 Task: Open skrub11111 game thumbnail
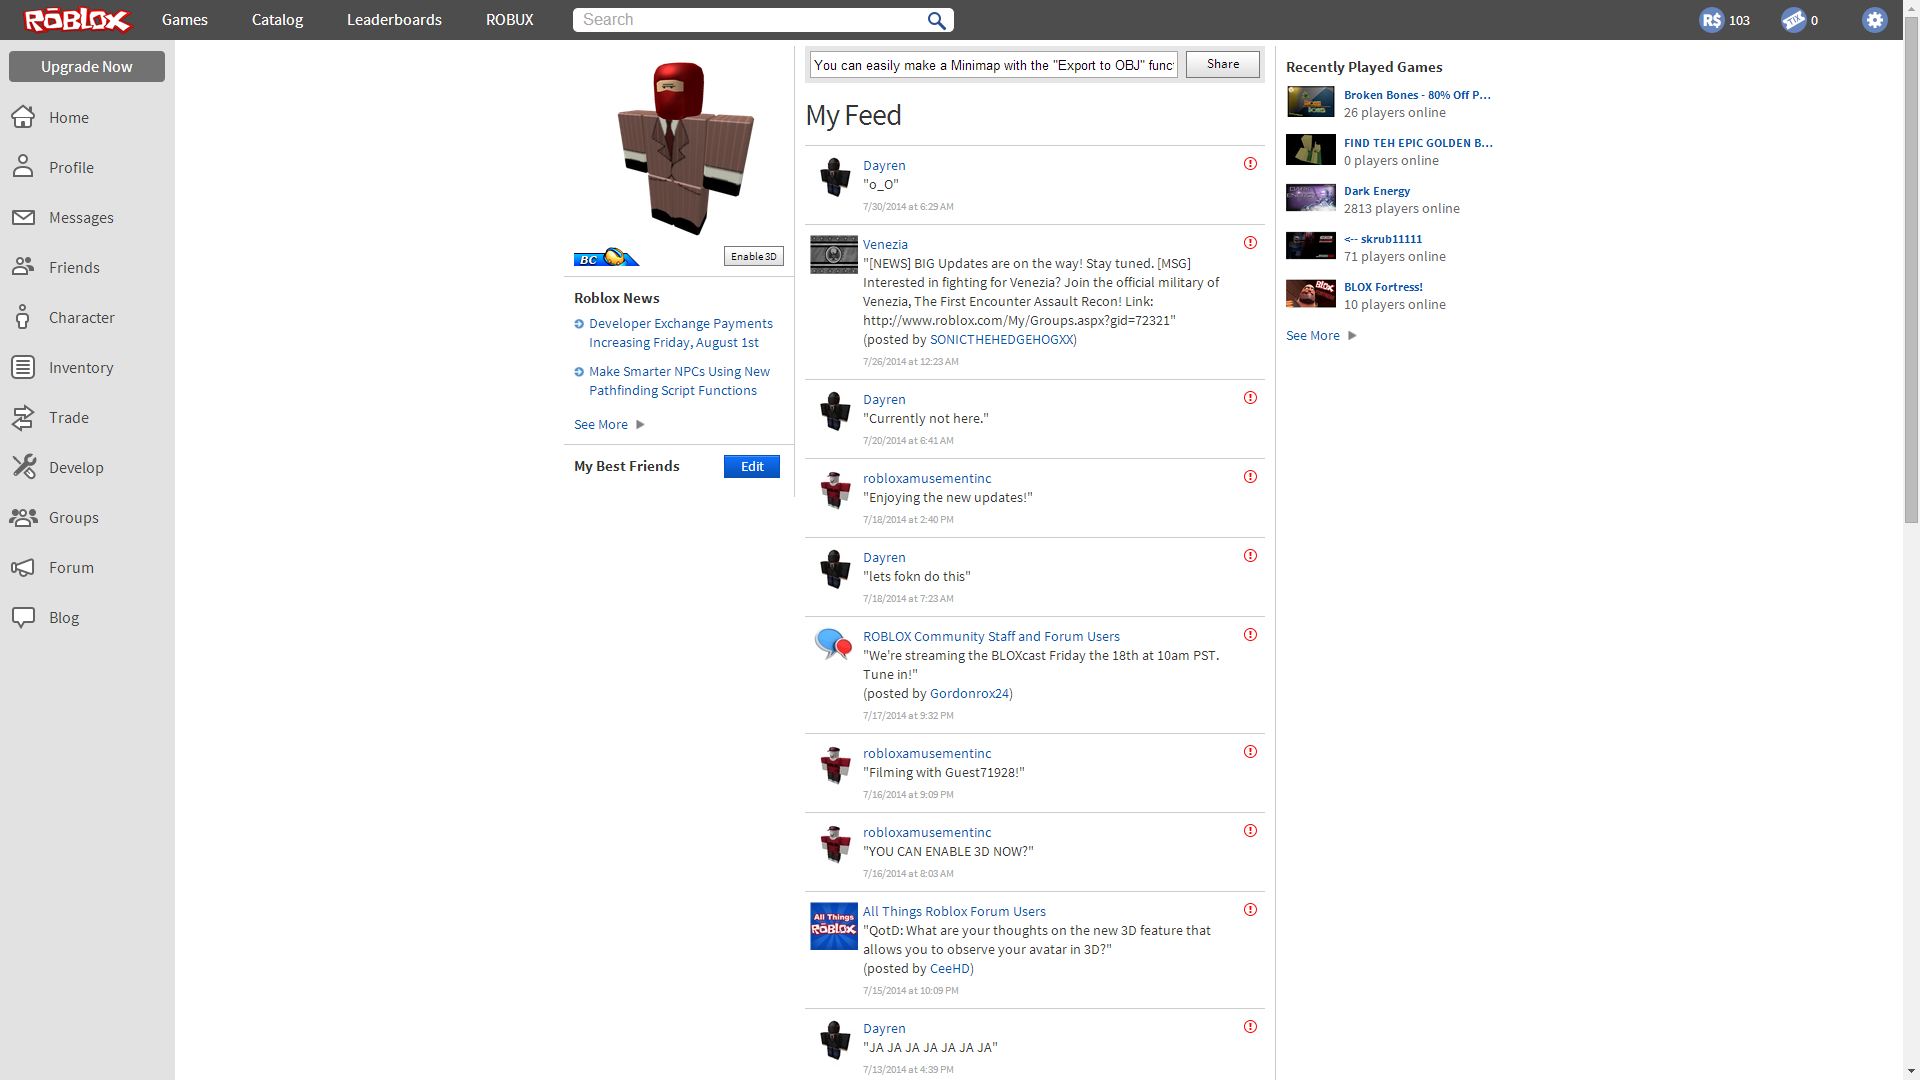(x=1310, y=246)
